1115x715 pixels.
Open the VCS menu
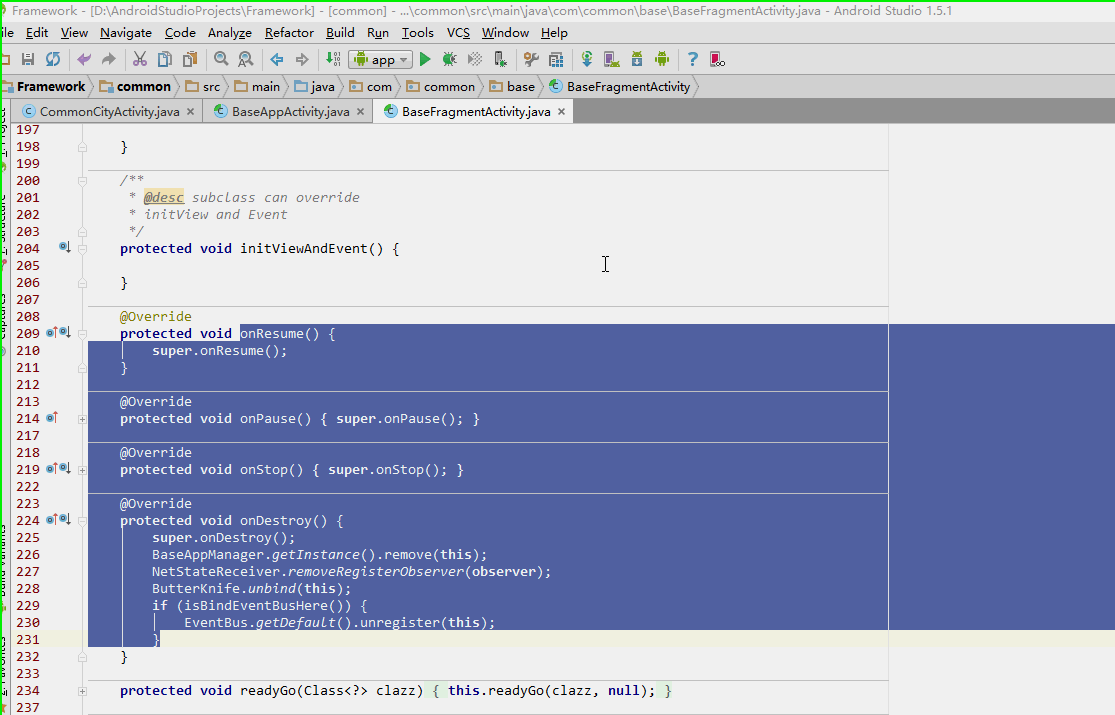458,33
